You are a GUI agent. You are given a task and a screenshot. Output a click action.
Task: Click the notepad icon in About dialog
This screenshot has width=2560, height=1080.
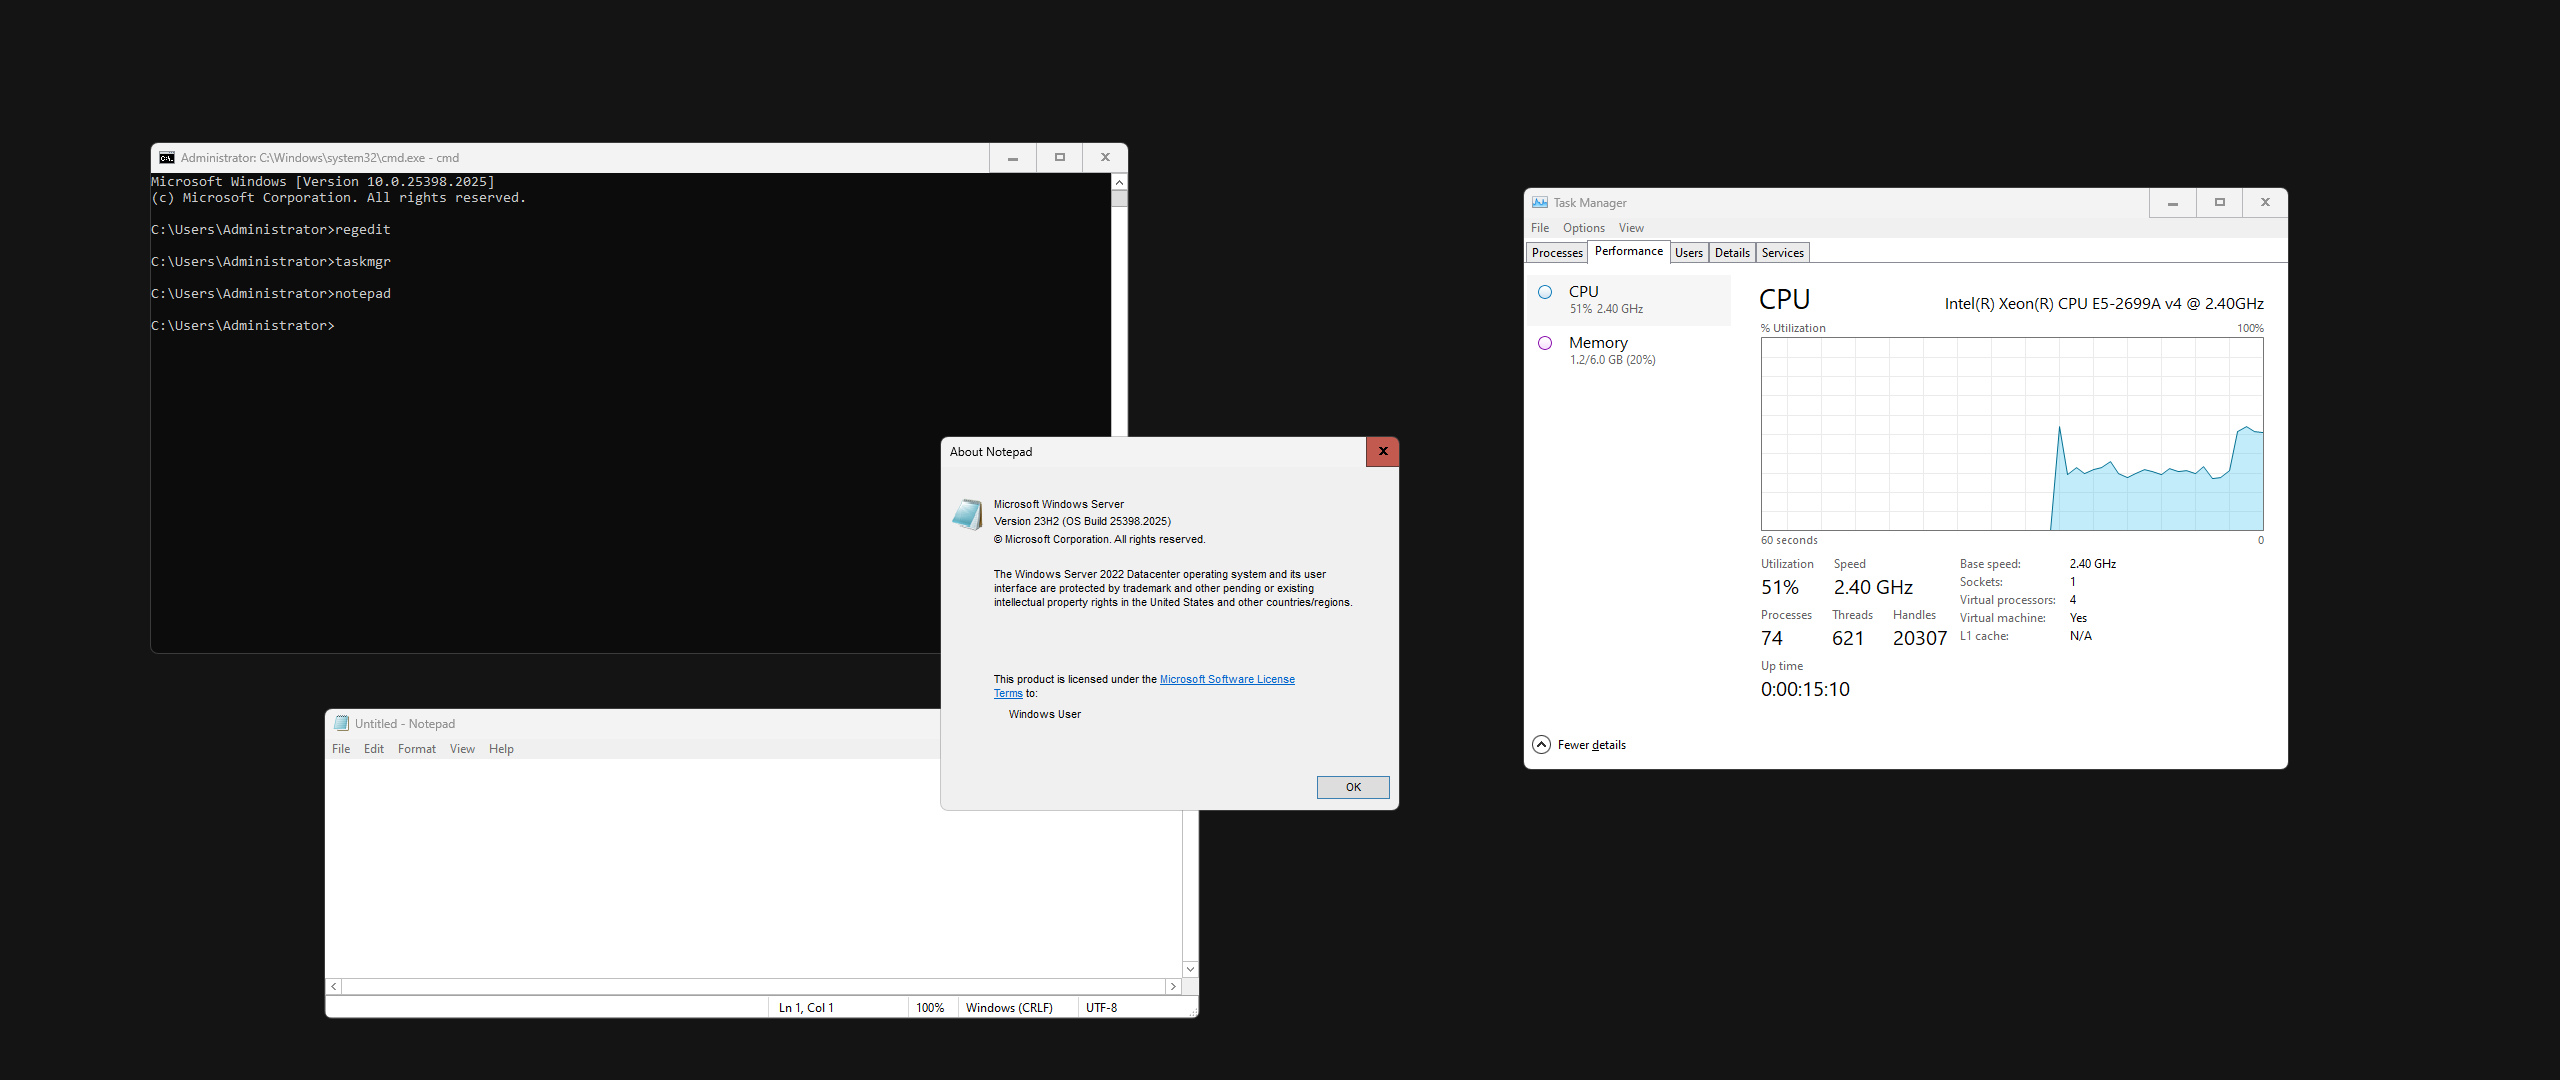coord(967,515)
